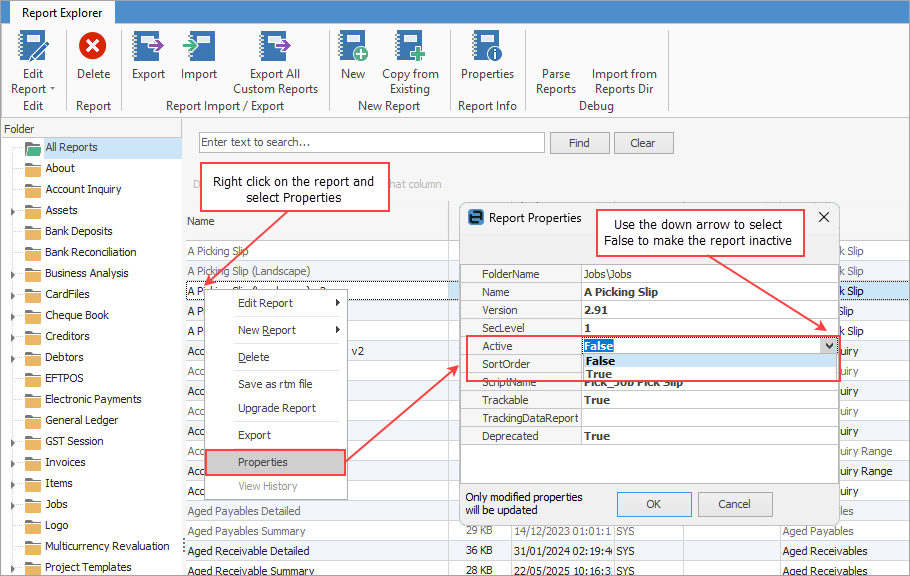The image size is (910, 576).
Task: Open the Active value dropdown arrow
Action: [x=829, y=346]
